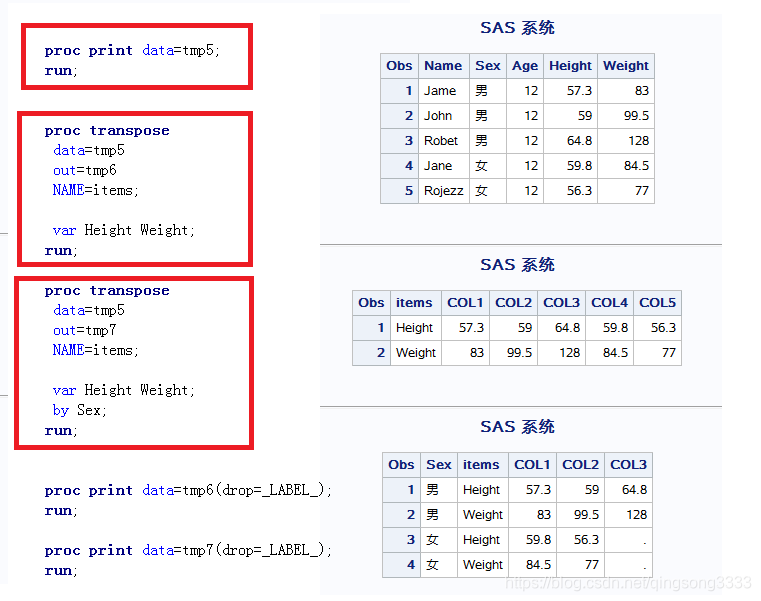Viewport: 761px width, 601px height.
Task: Select the "proc print data=tmp7(drop=_LABEL_);" line
Action: 188,550
